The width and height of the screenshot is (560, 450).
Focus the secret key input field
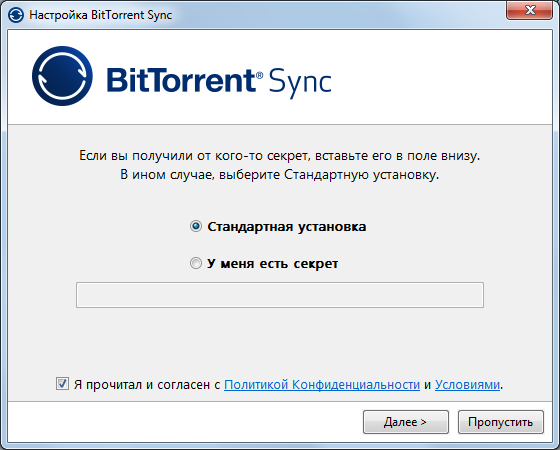pyautogui.click(x=280, y=295)
